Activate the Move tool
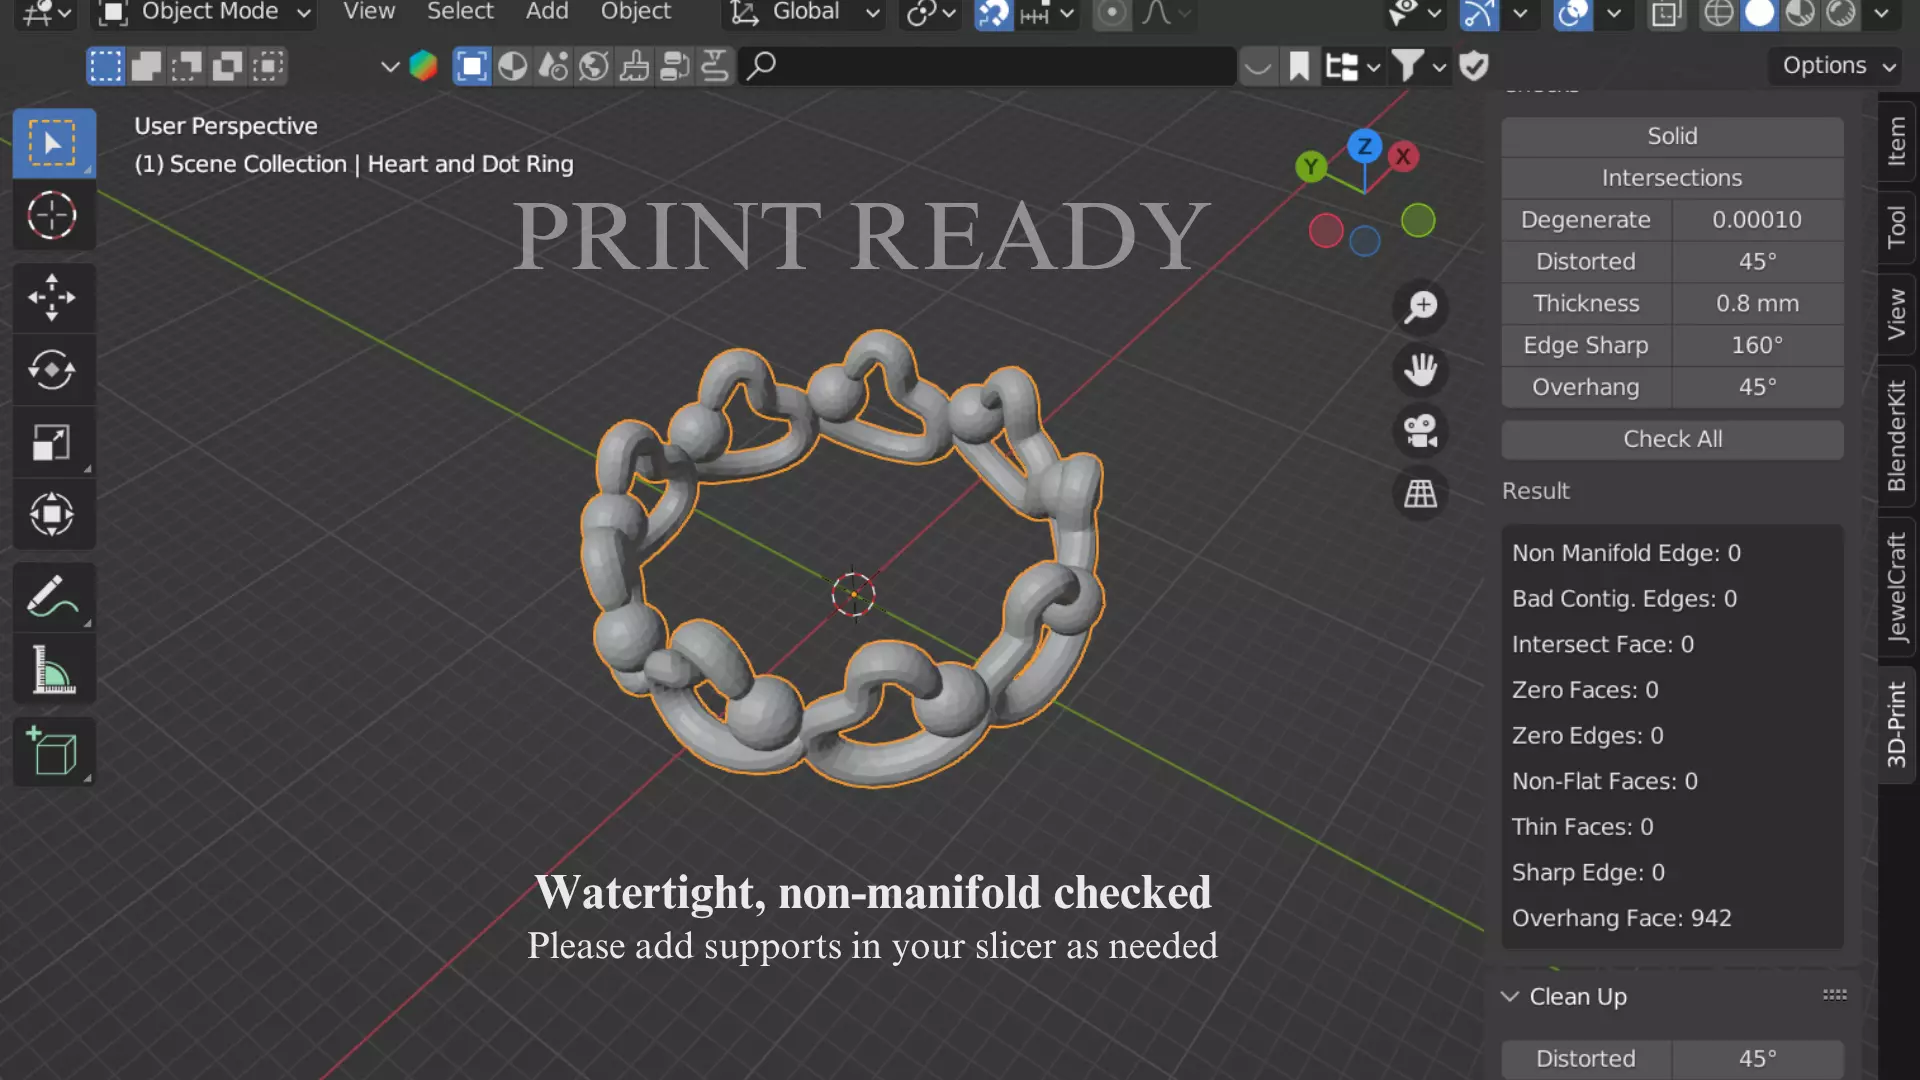 [52, 297]
